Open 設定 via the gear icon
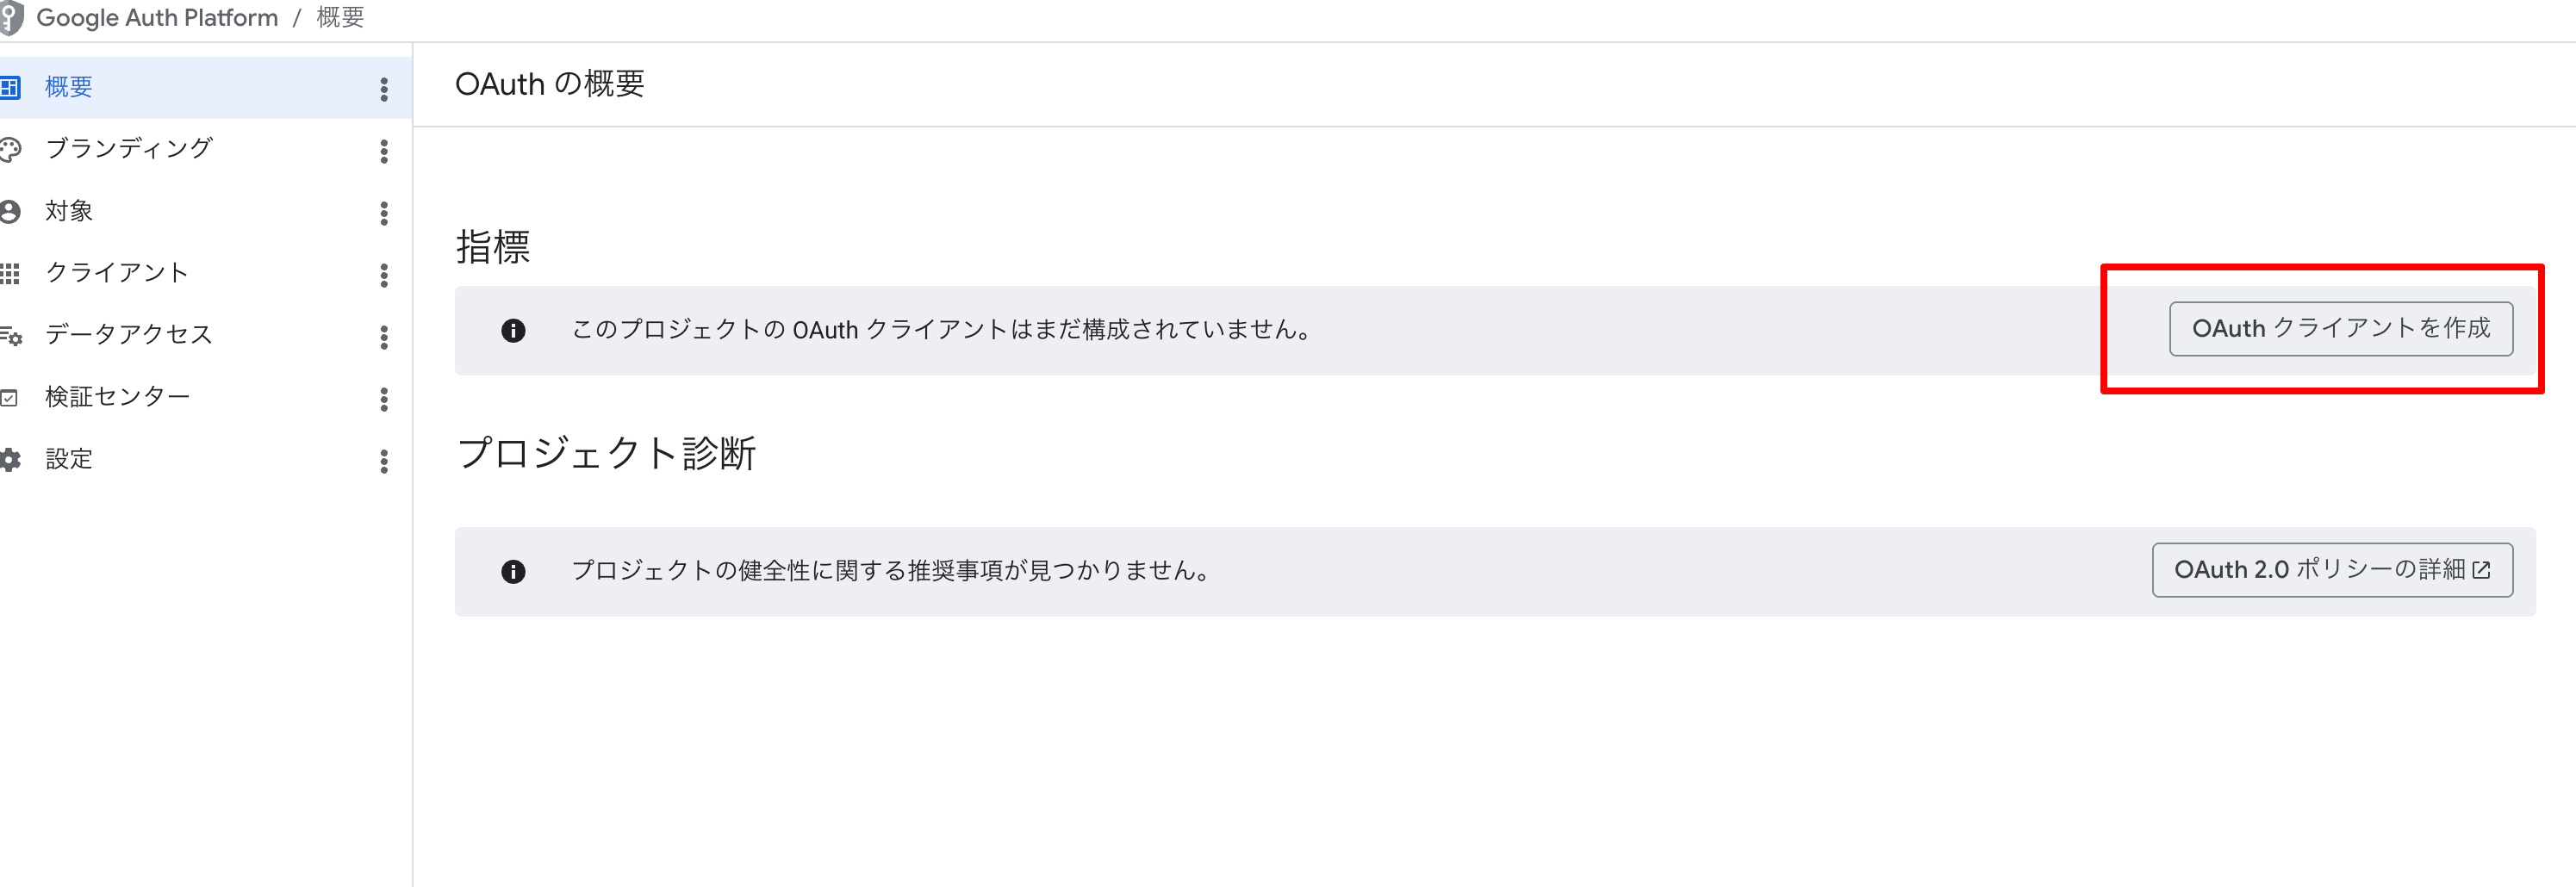2576x887 pixels. click(x=12, y=459)
